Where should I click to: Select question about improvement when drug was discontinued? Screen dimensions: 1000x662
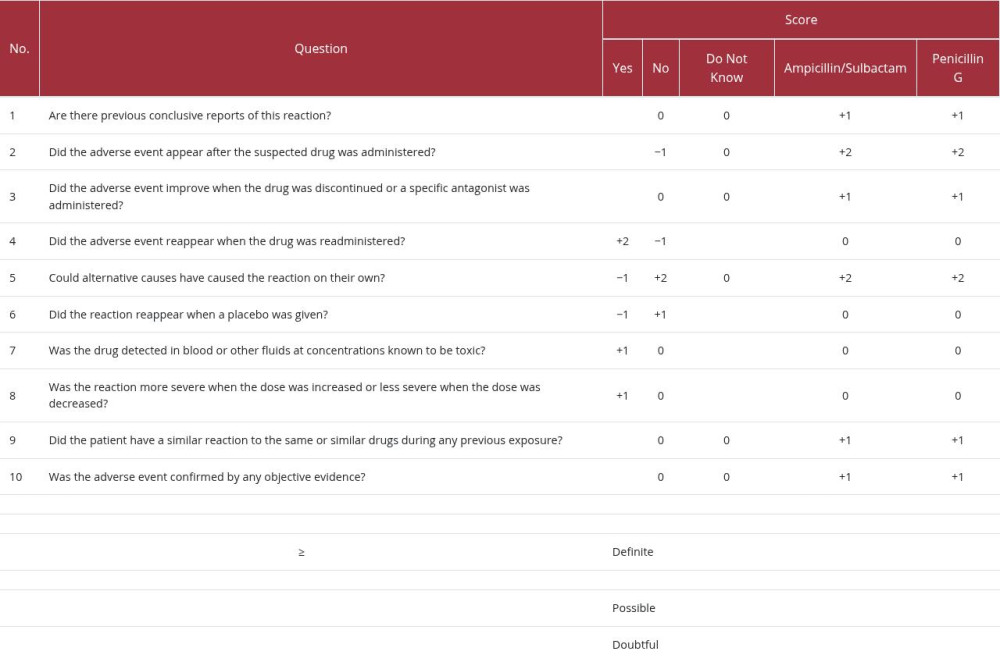(289, 196)
